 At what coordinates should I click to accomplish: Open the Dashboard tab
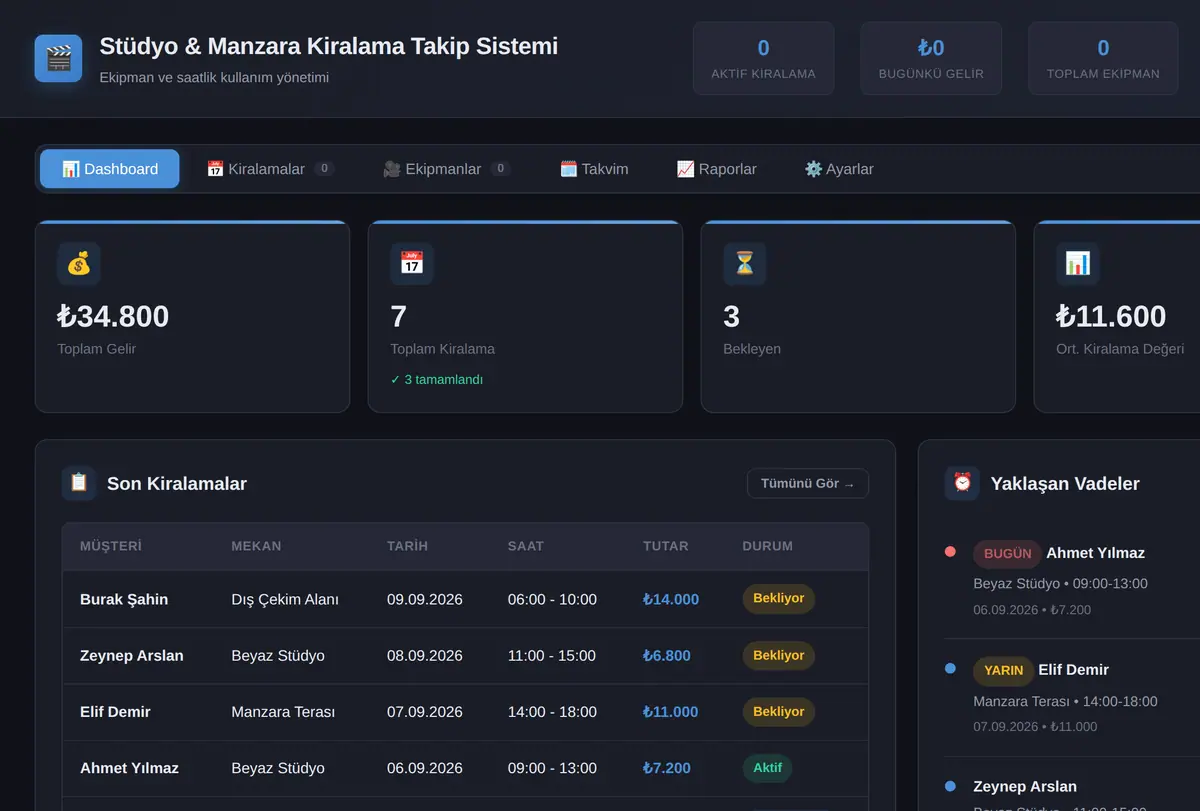pos(110,169)
